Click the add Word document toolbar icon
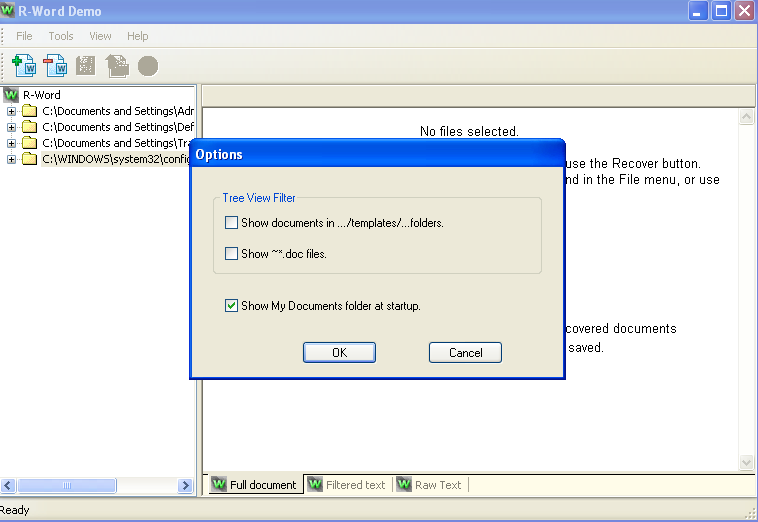Viewport: 758px width, 522px height. click(24, 66)
